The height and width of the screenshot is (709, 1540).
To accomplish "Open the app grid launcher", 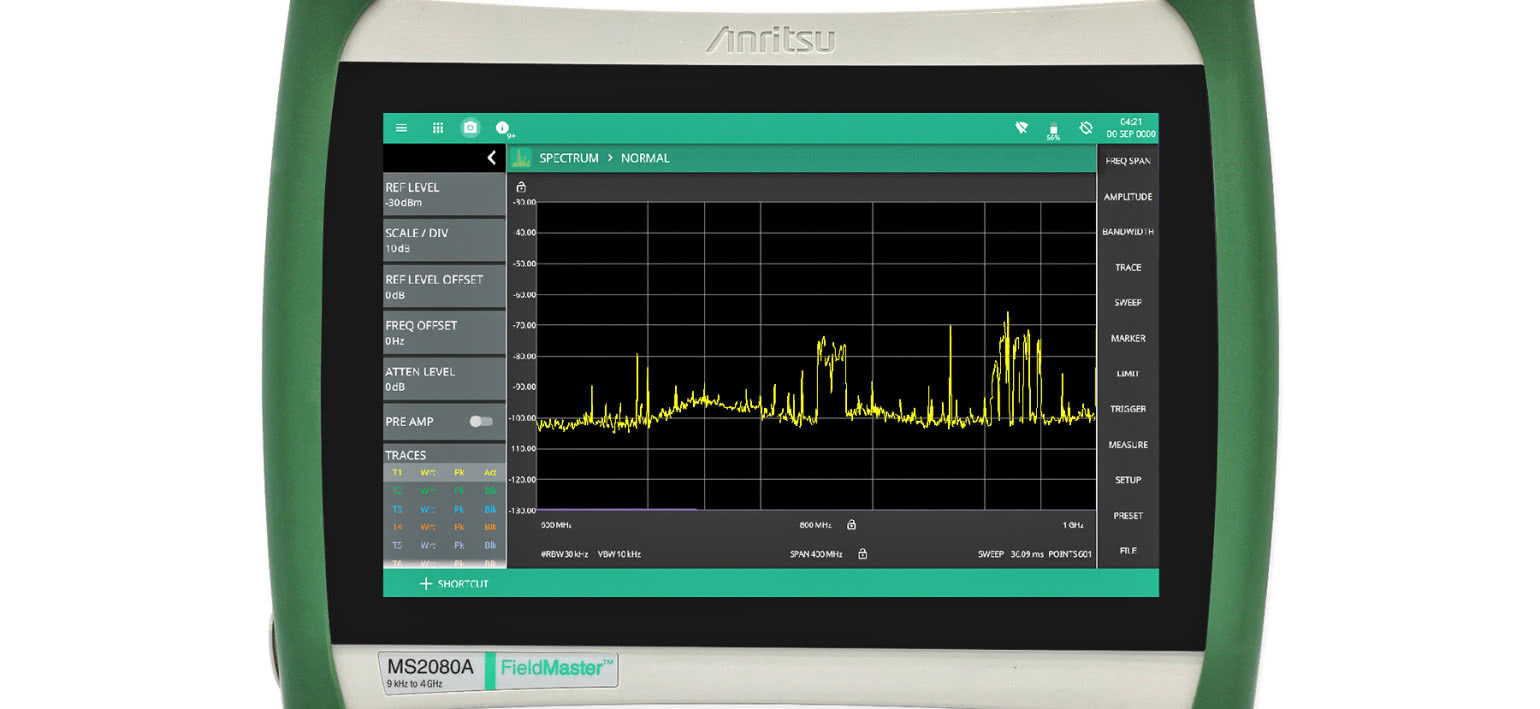I will tap(437, 128).
